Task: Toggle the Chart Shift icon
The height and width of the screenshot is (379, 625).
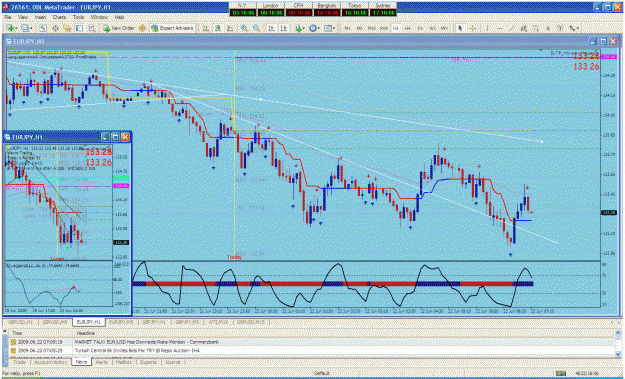Action: coord(284,28)
